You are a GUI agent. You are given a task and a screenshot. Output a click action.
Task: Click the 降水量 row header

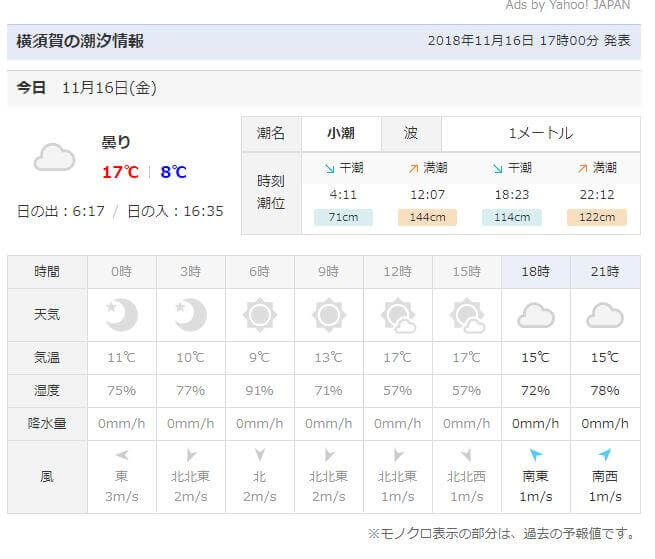(47, 424)
